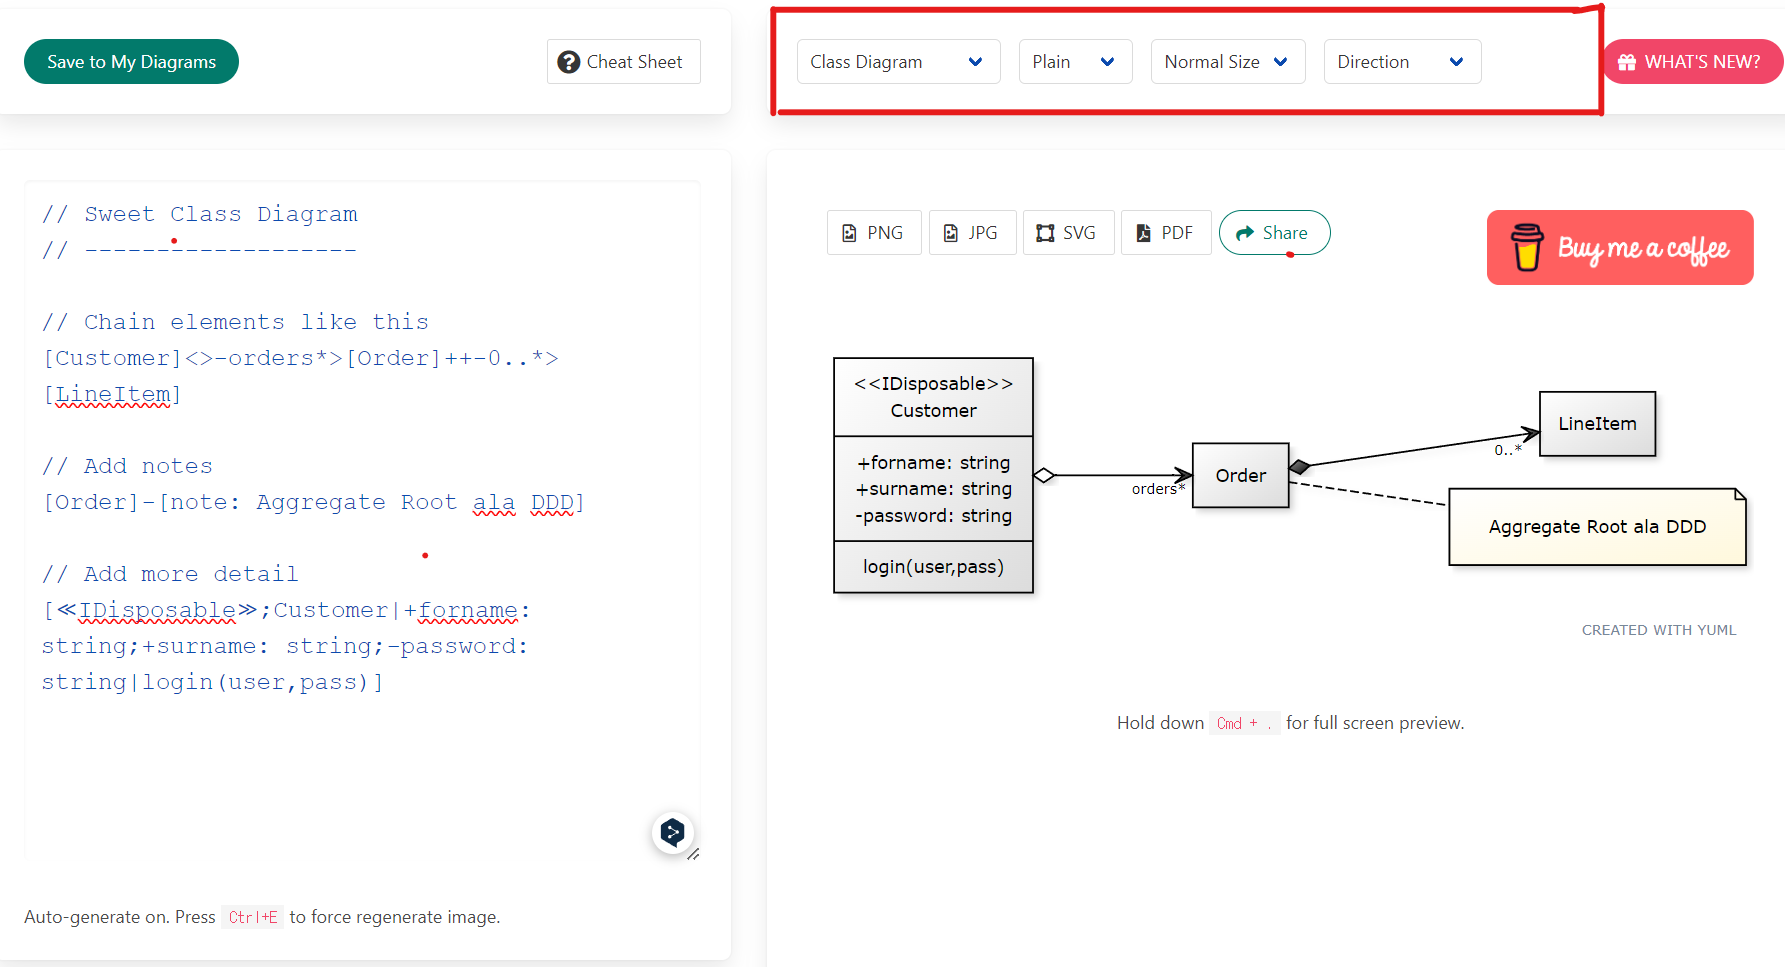Click the Order box in diagram
The image size is (1785, 967).
tap(1240, 475)
